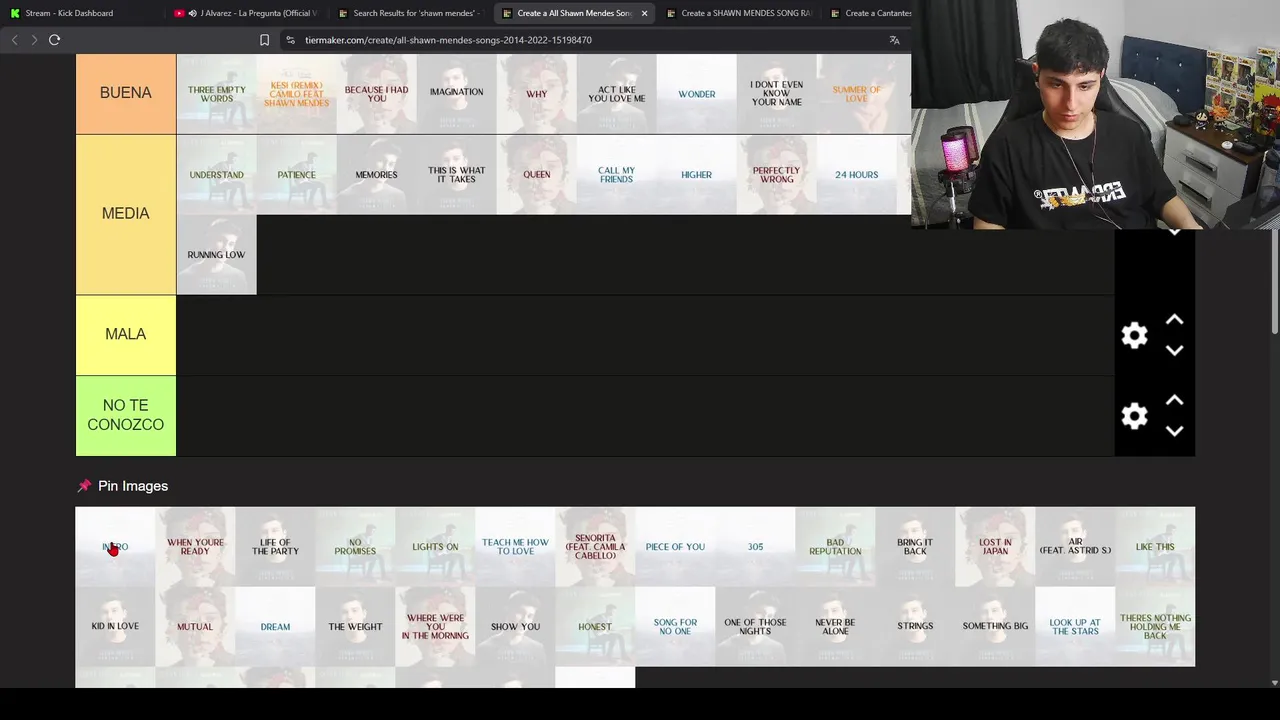Close the All Shawn Mendes Songs tab
The width and height of the screenshot is (1280, 720).
coord(644,13)
